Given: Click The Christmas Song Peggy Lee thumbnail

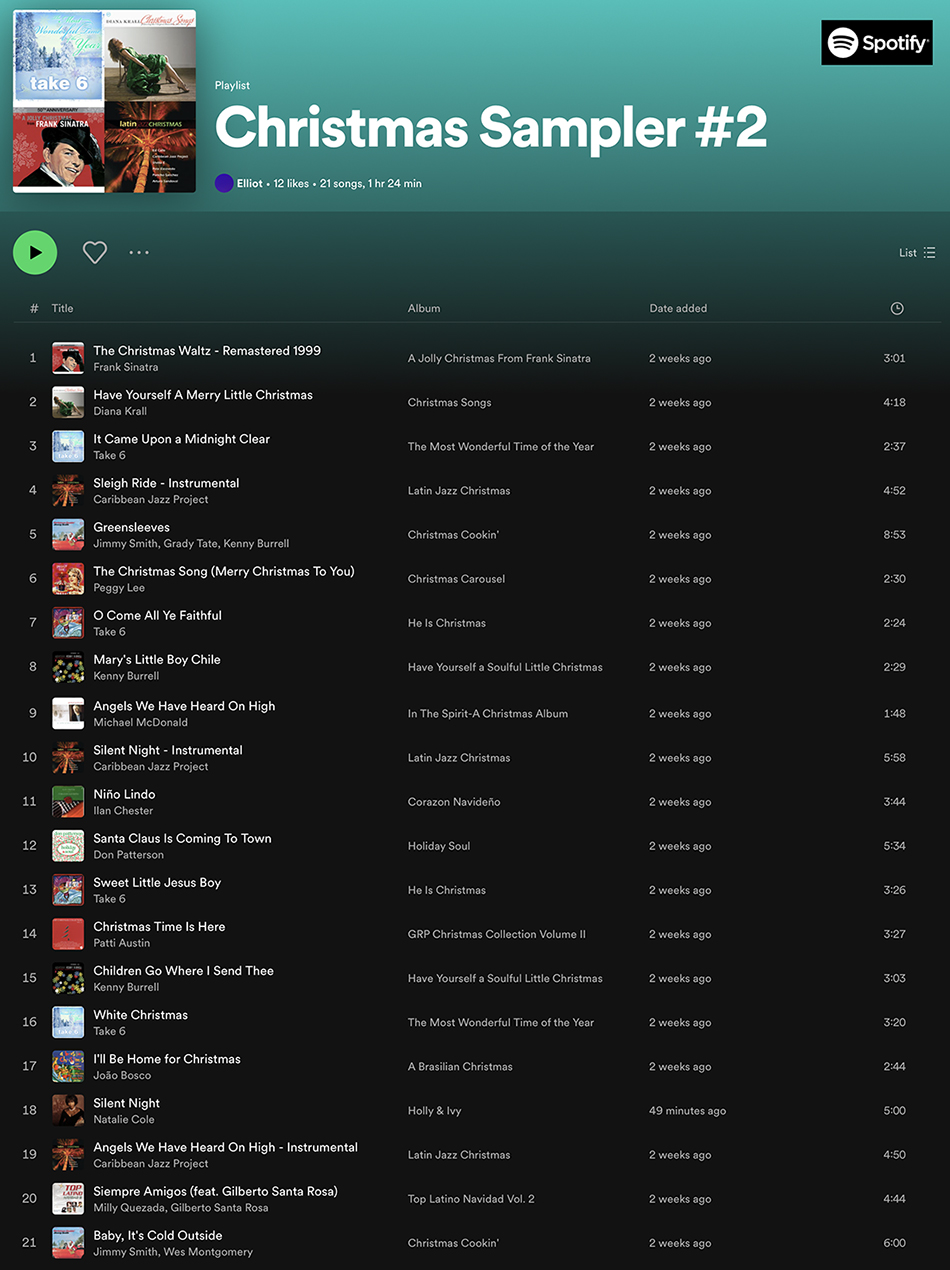Looking at the screenshot, I should [x=68, y=578].
